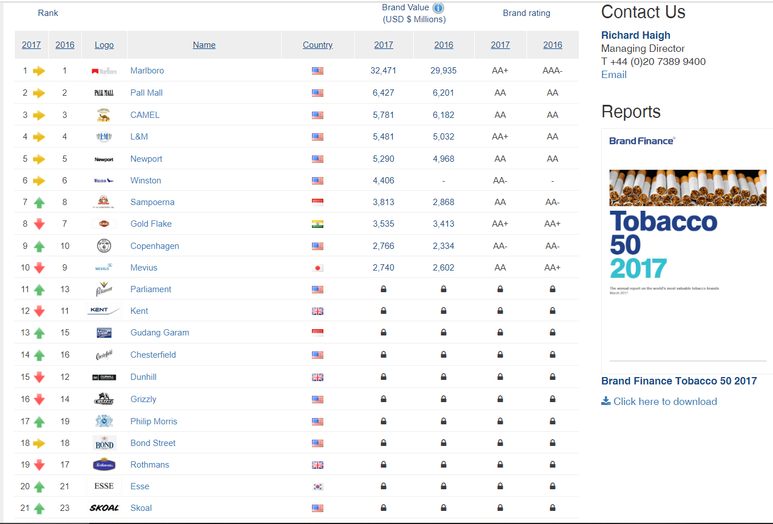Screen dimensions: 773x524
Task: Click the Bond Street logo
Action: pyautogui.click(x=104, y=443)
